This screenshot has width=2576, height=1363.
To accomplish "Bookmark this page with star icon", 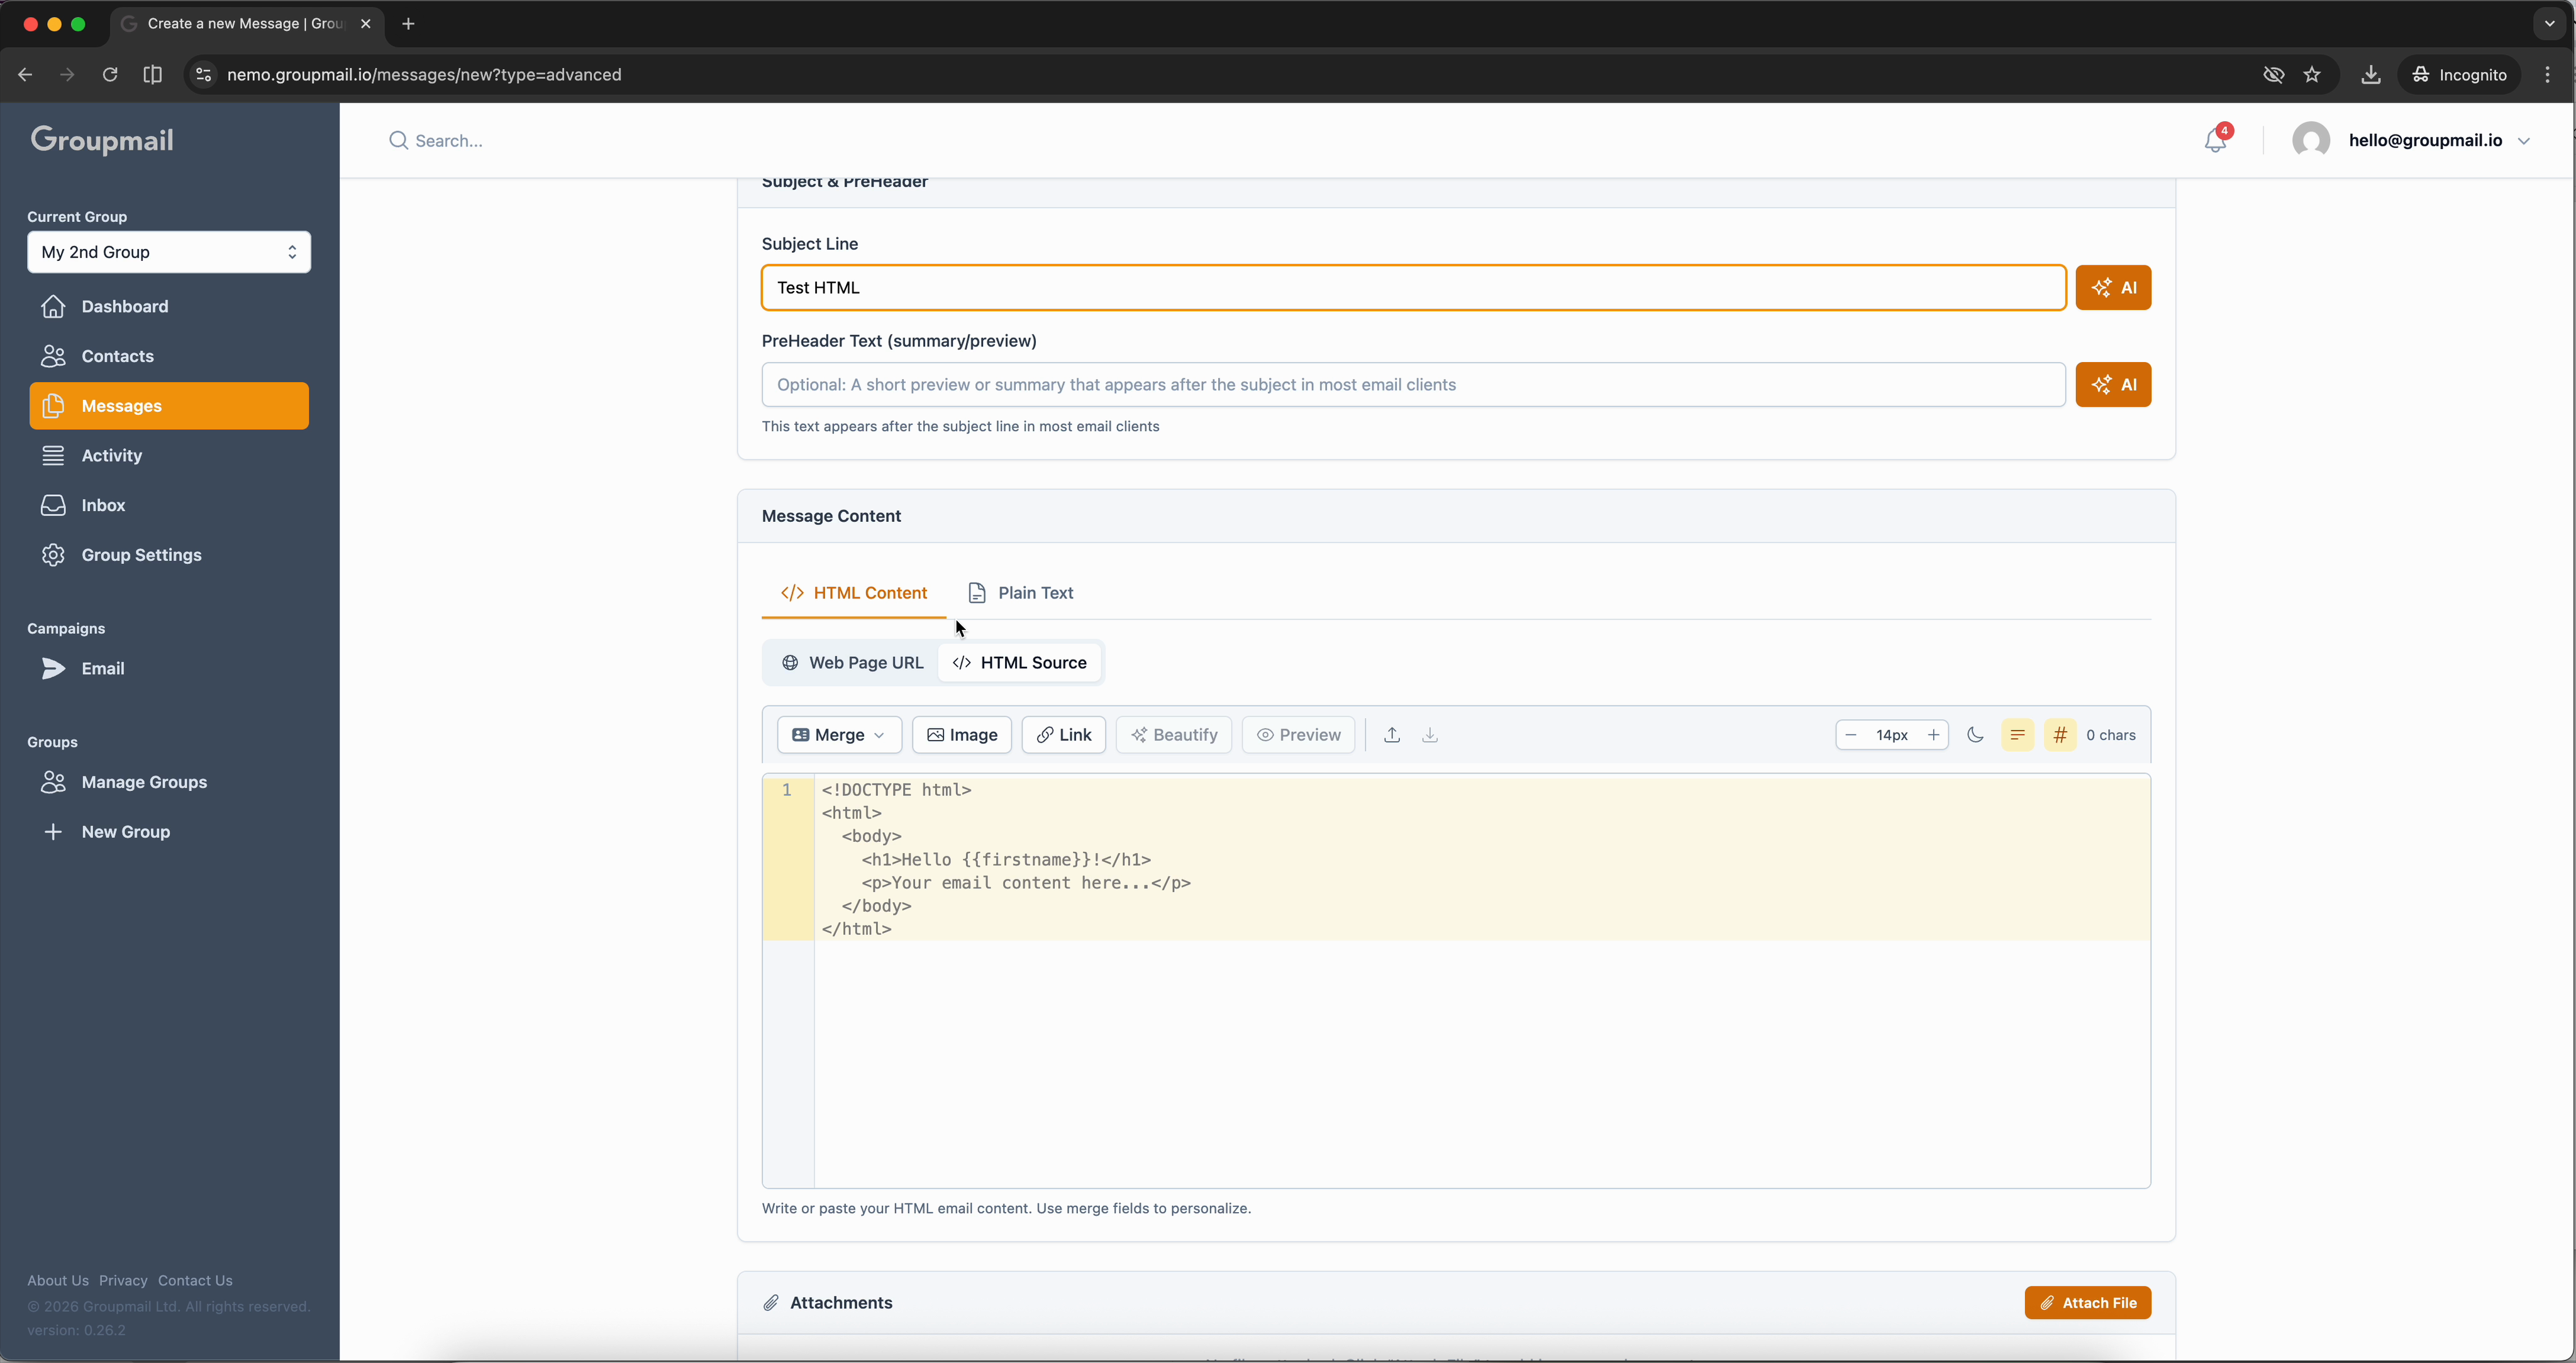I will coord(2312,75).
